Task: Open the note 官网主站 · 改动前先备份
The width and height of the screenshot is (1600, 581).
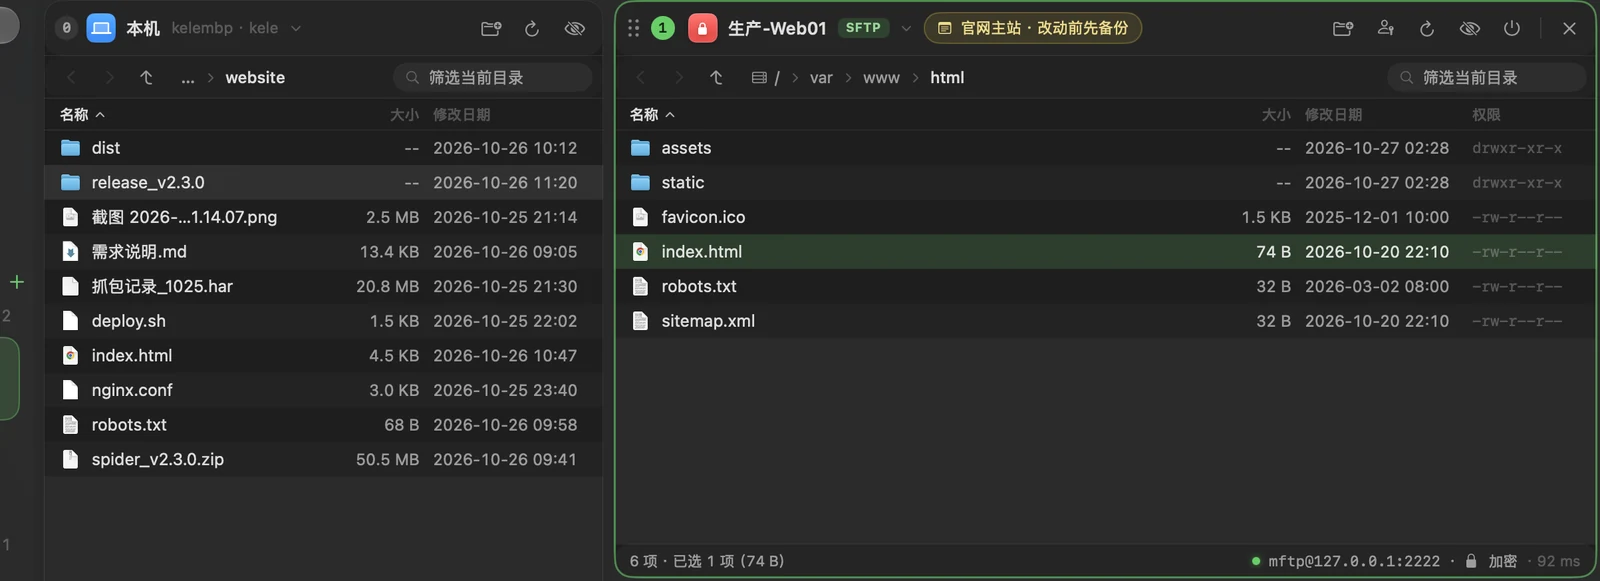Action: pyautogui.click(x=1033, y=28)
